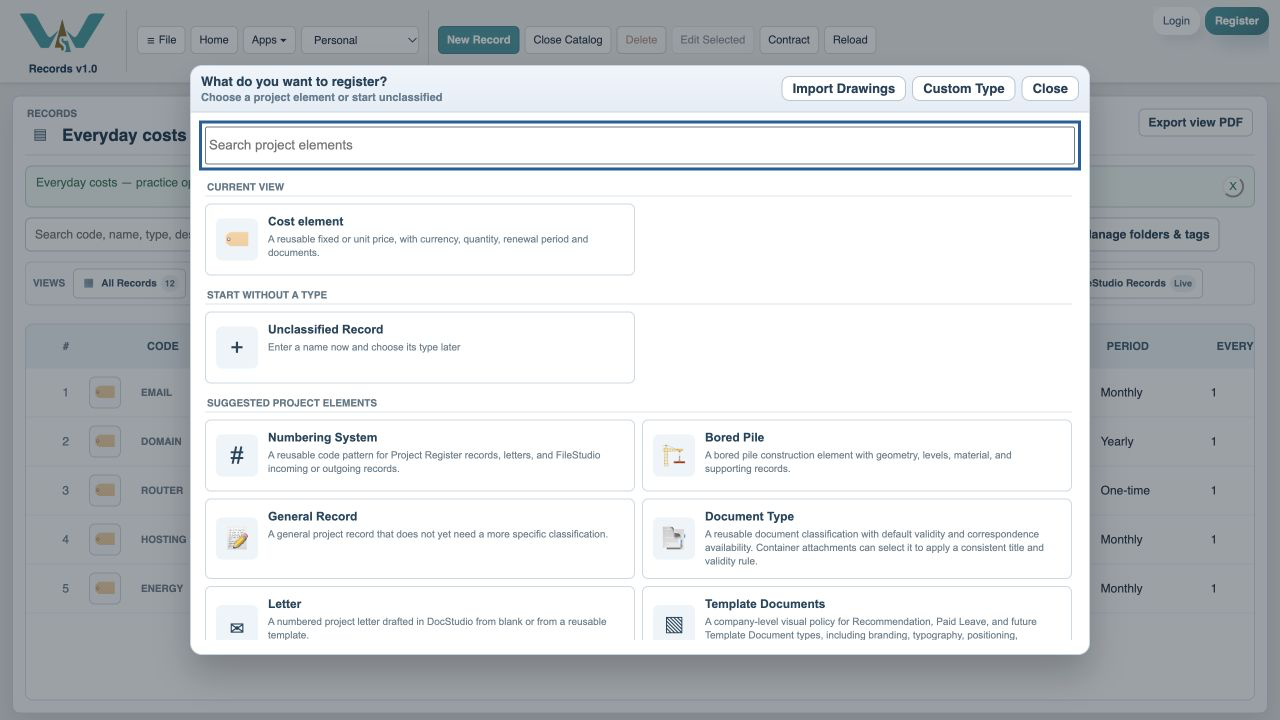Click the Bored Pile crane icon
Screen dimensions: 1280x720
(674, 456)
